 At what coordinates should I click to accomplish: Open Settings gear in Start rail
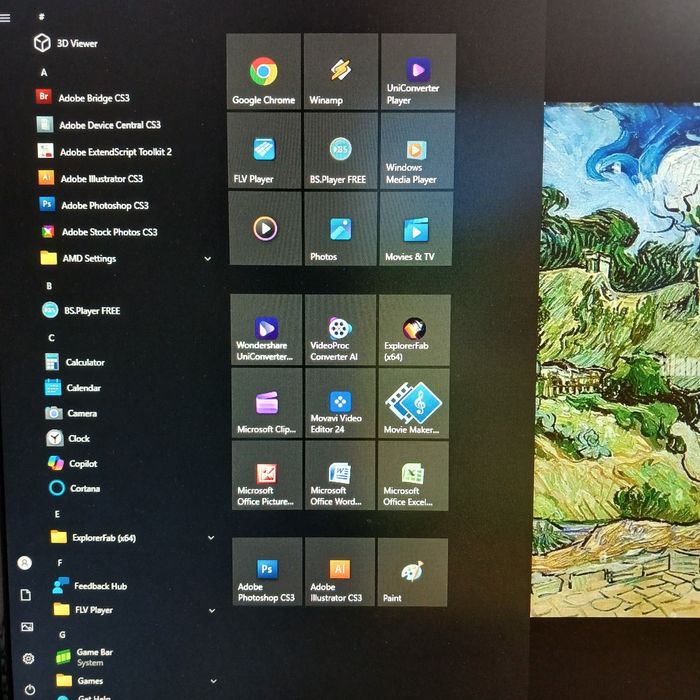click(29, 658)
